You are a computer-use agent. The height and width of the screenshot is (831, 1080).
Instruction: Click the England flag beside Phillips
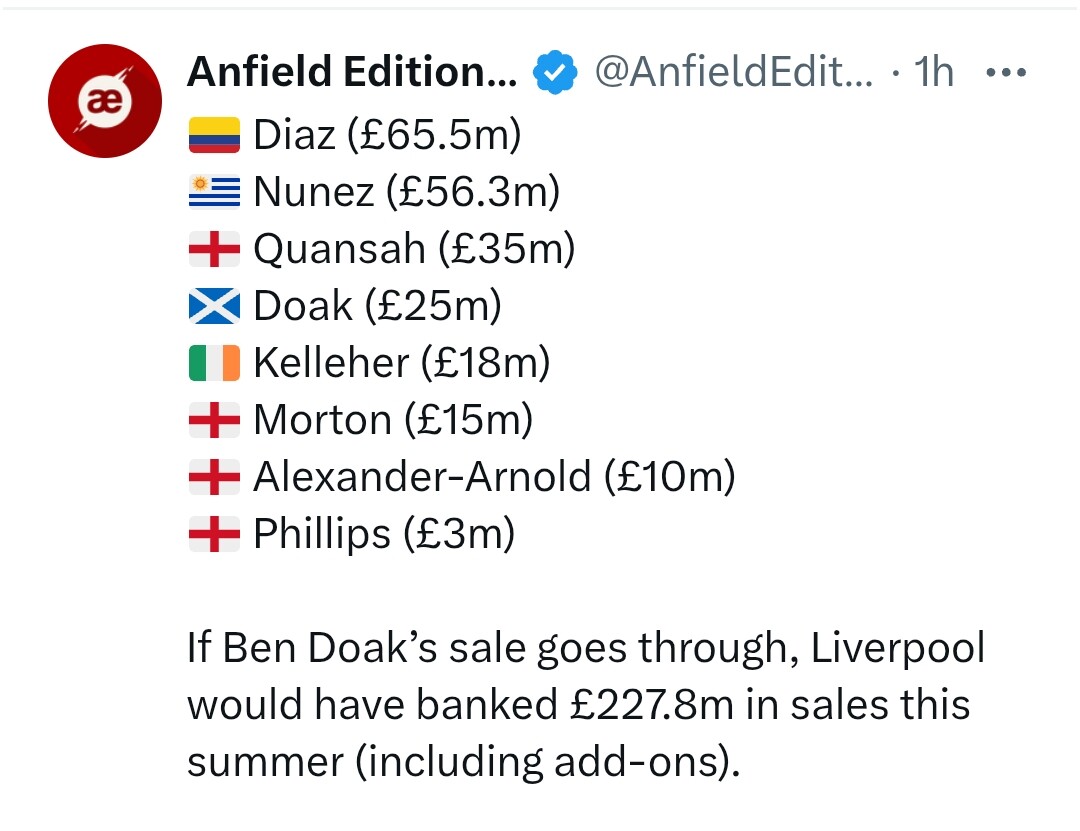pos(215,534)
